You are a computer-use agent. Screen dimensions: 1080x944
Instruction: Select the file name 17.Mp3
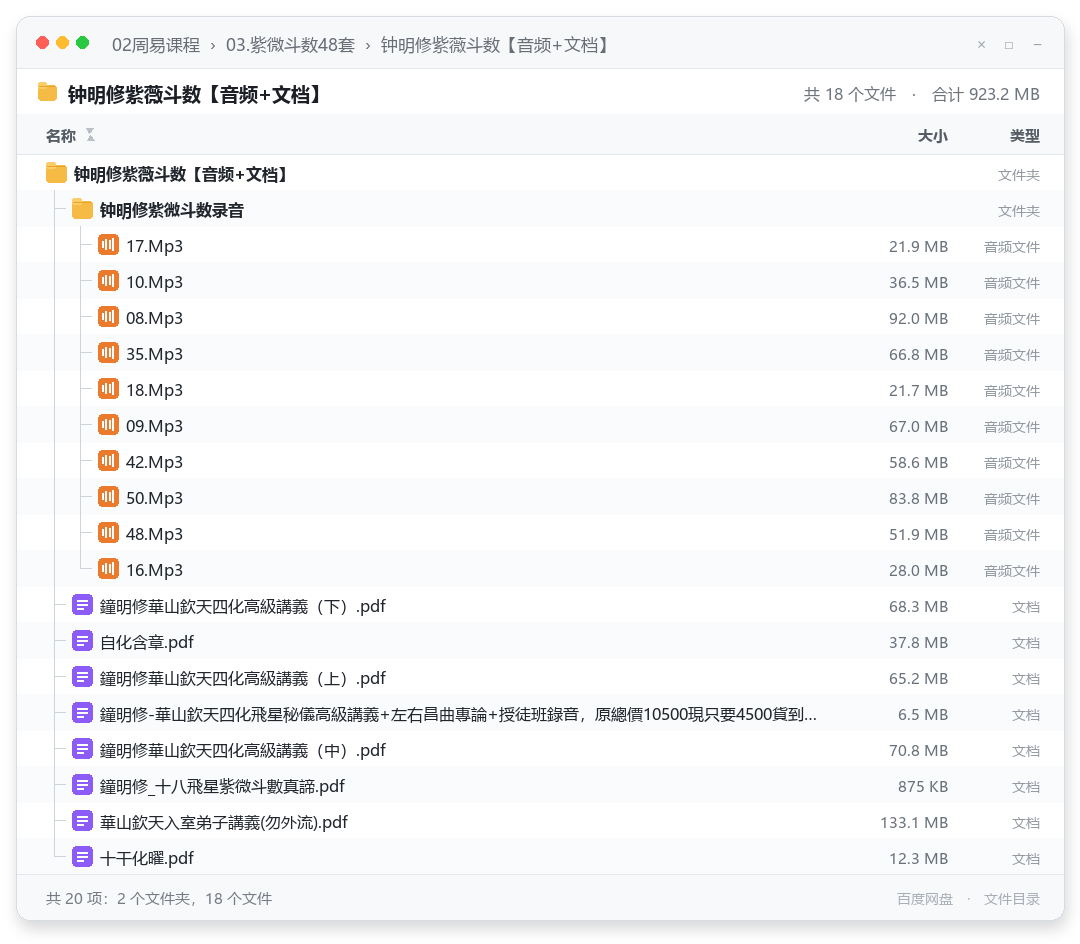point(154,247)
